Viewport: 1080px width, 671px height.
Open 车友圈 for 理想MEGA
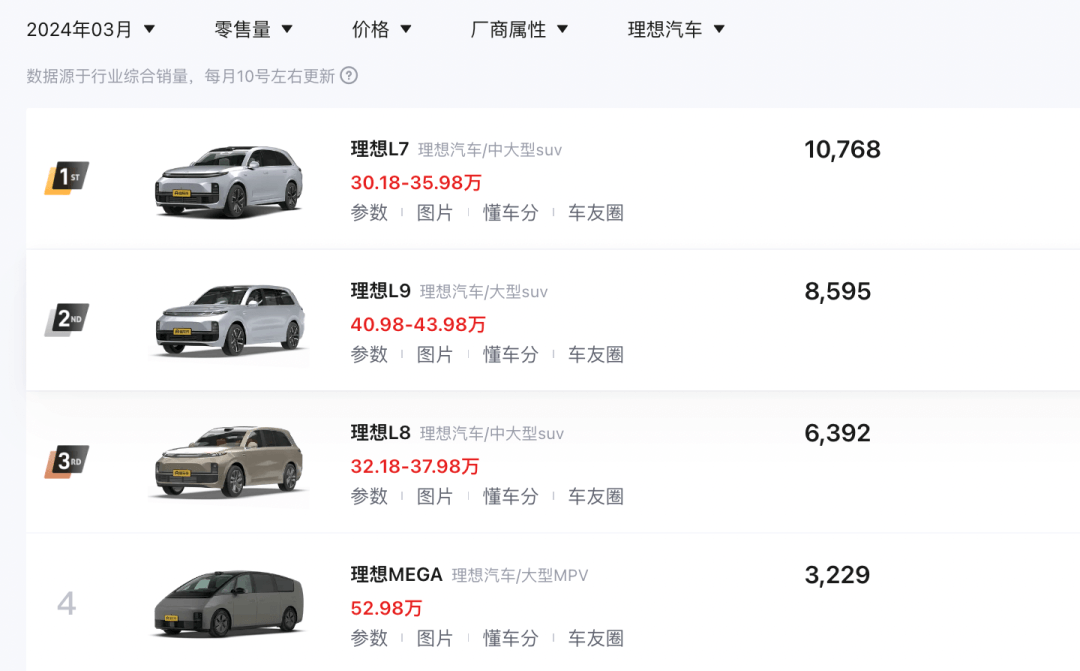596,639
